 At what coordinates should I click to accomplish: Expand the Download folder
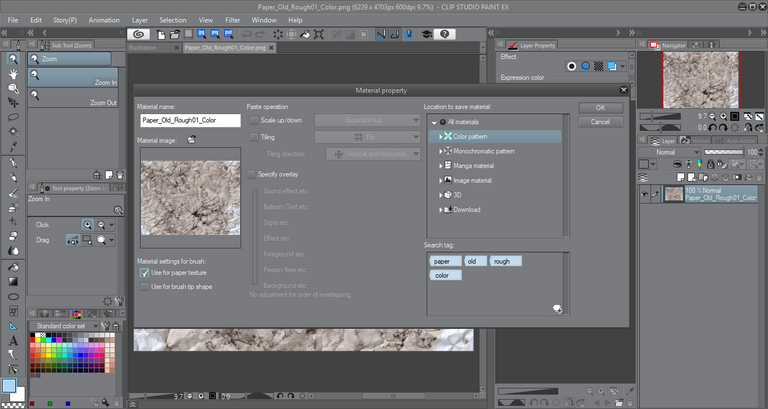point(440,210)
